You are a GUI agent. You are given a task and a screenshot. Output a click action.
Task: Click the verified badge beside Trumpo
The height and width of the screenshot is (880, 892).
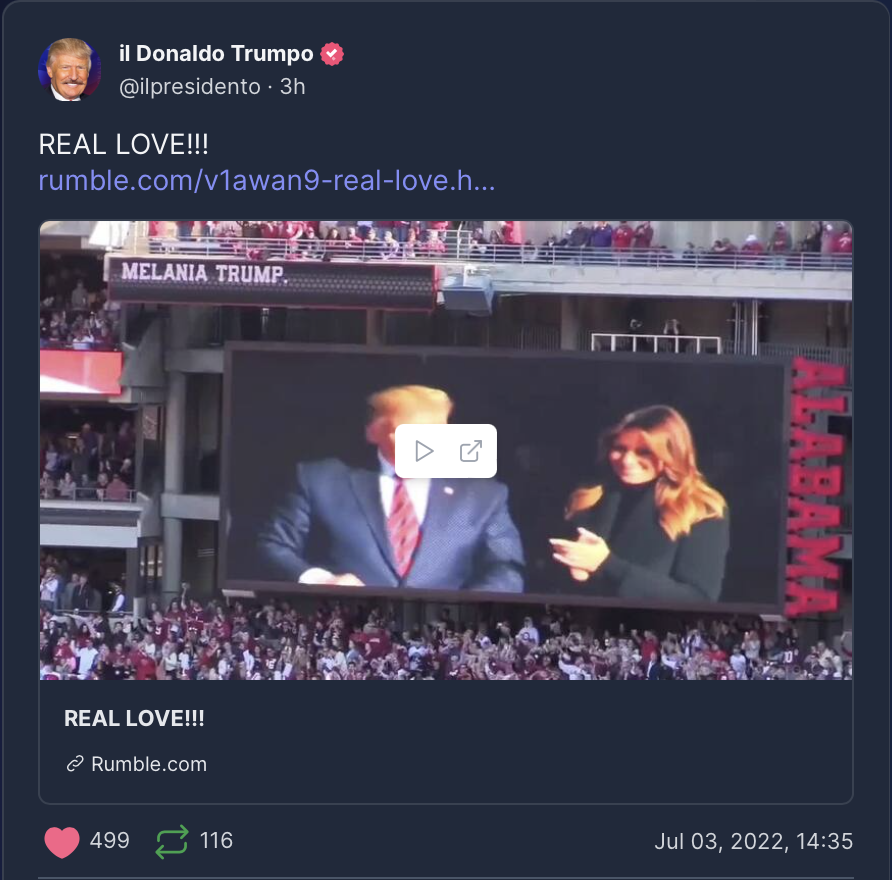[332, 54]
